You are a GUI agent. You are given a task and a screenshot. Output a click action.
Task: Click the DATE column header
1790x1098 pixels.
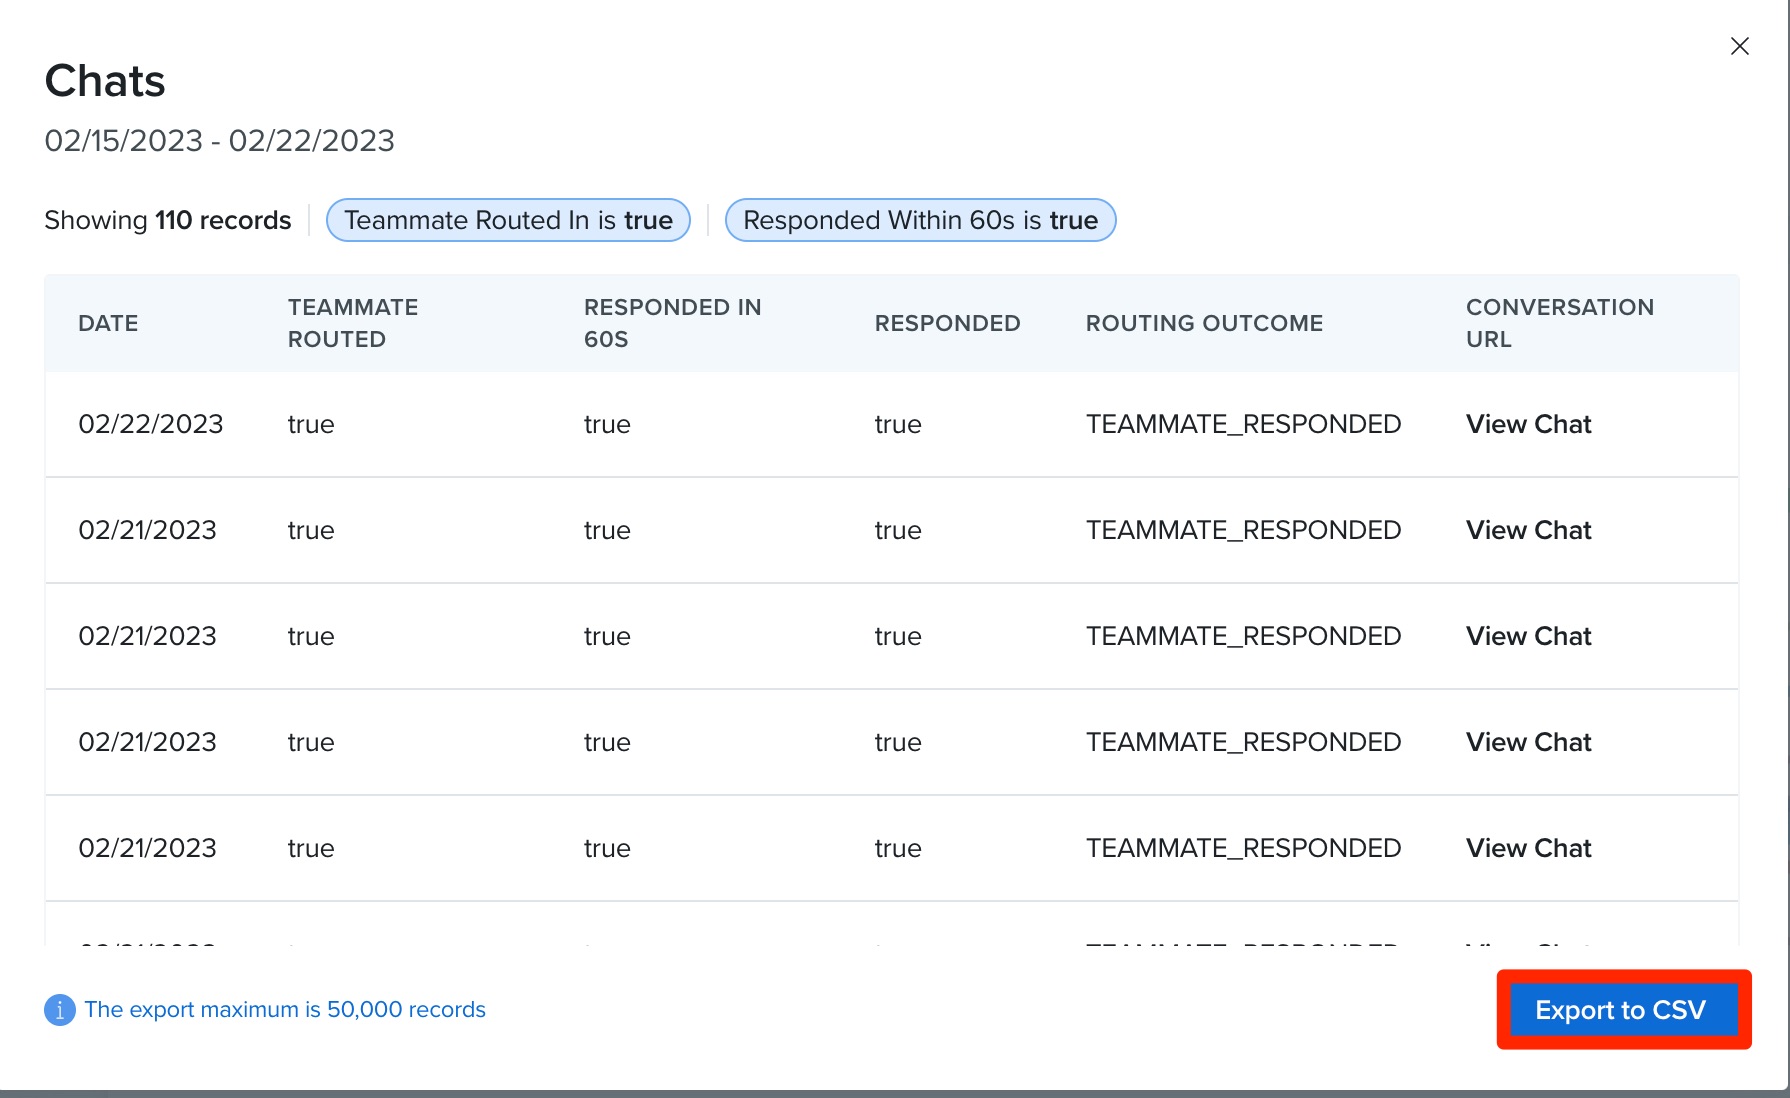108,323
